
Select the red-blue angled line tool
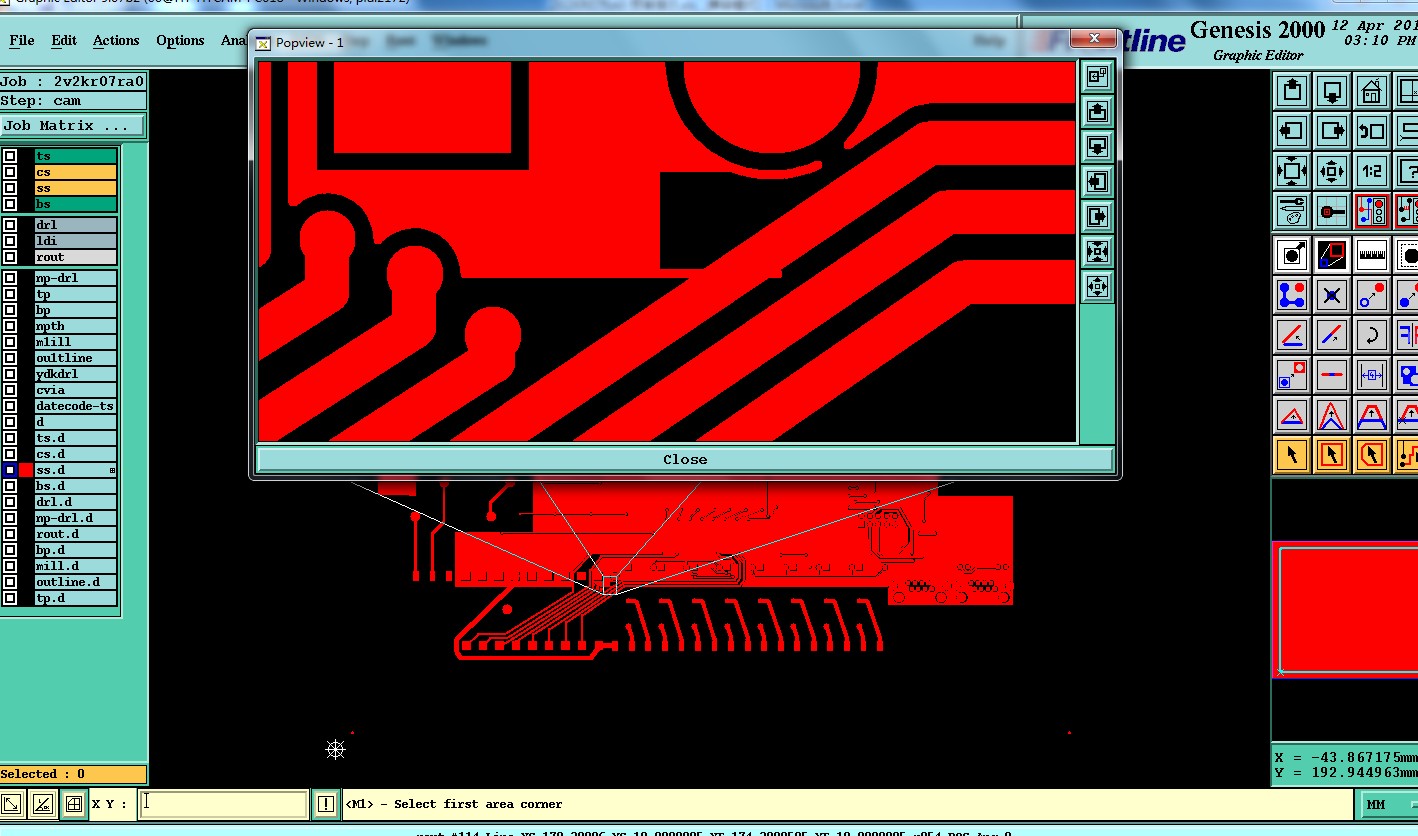pyautogui.click(x=1292, y=335)
